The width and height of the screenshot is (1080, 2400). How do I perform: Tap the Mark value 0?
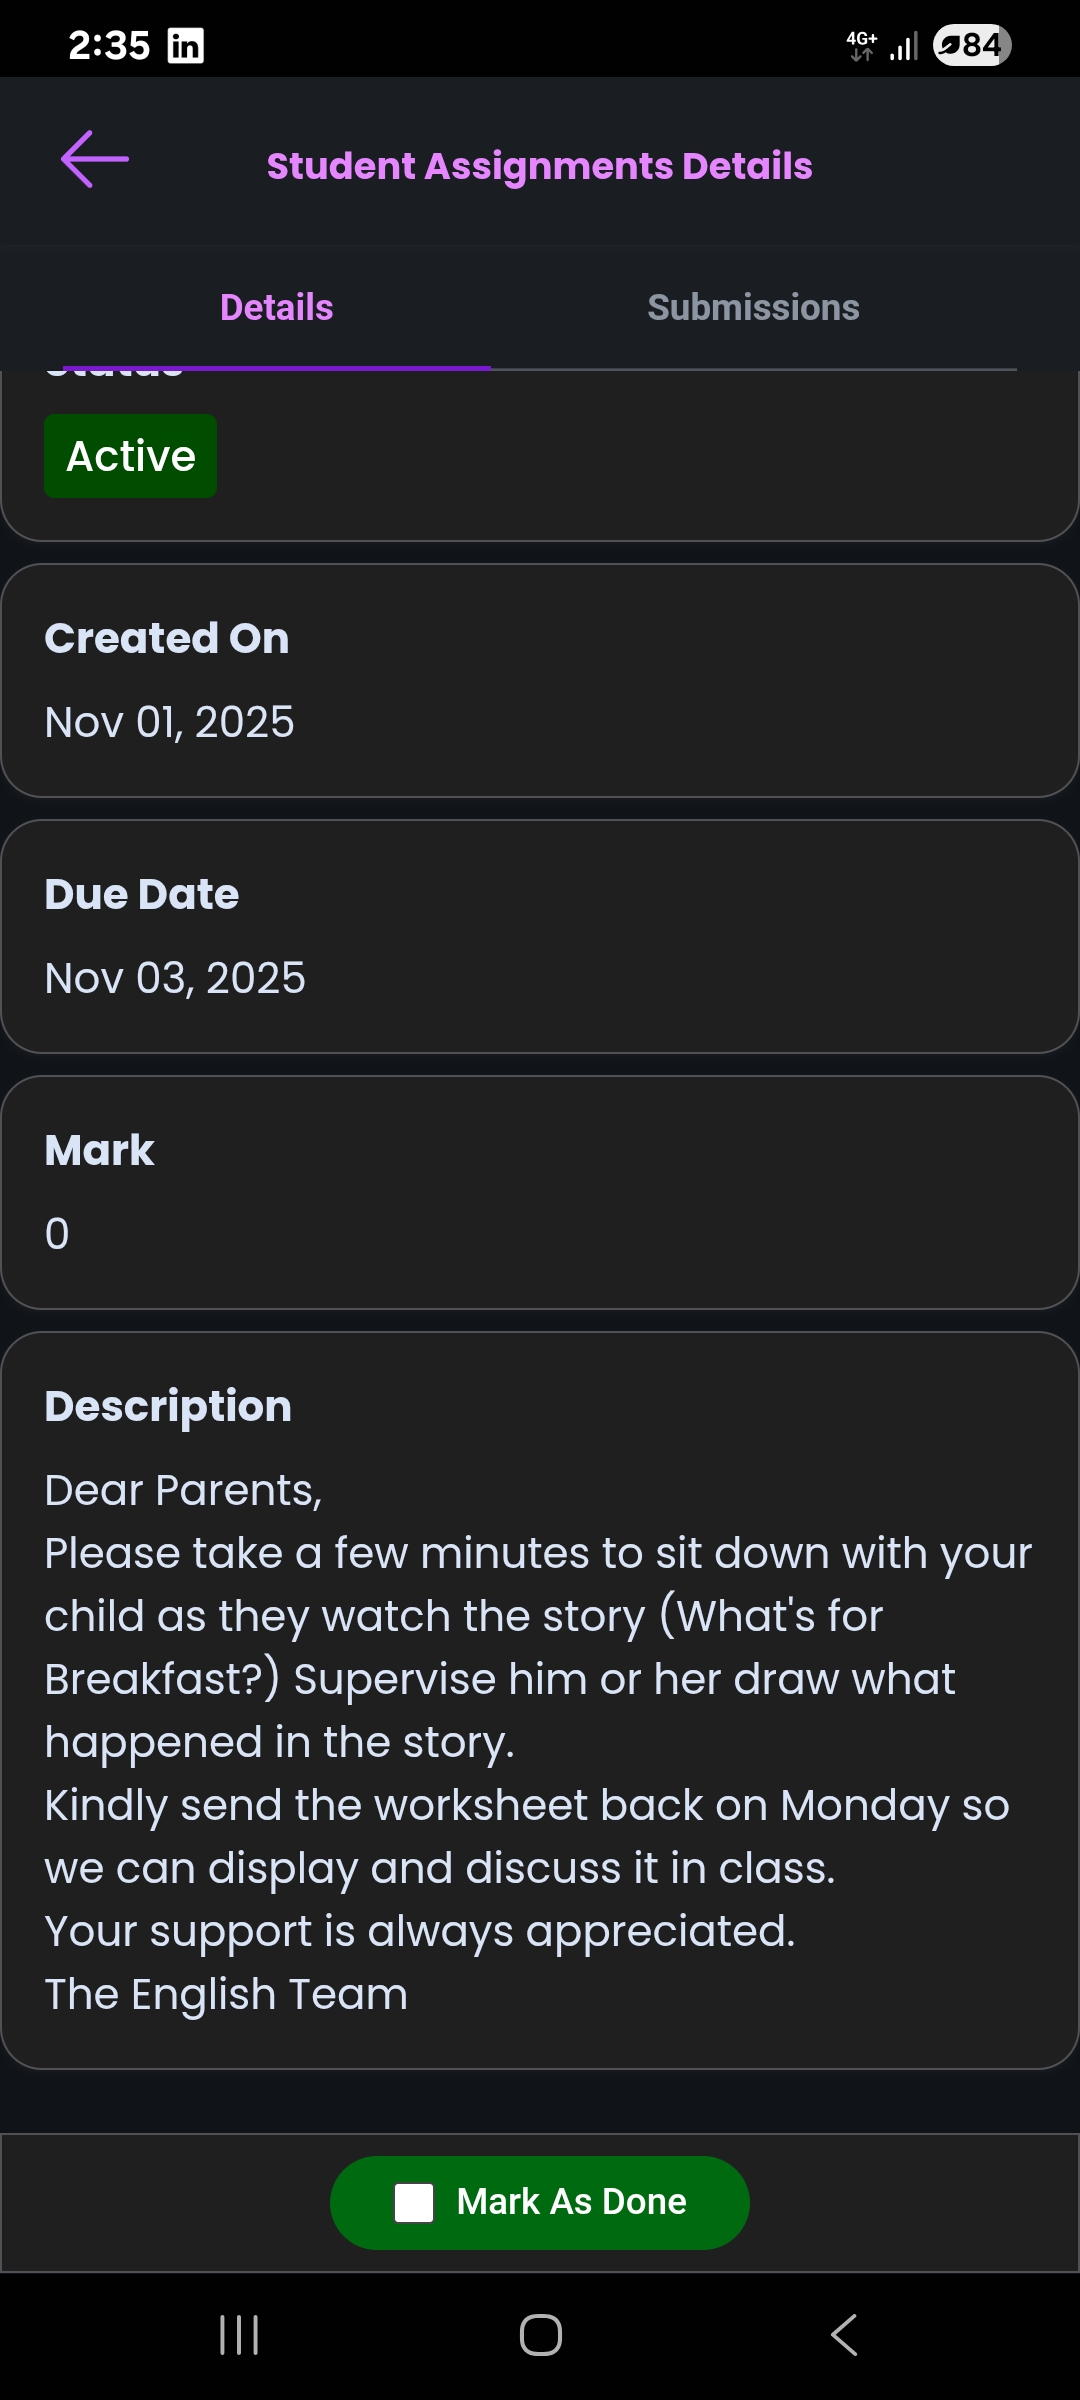(x=57, y=1234)
